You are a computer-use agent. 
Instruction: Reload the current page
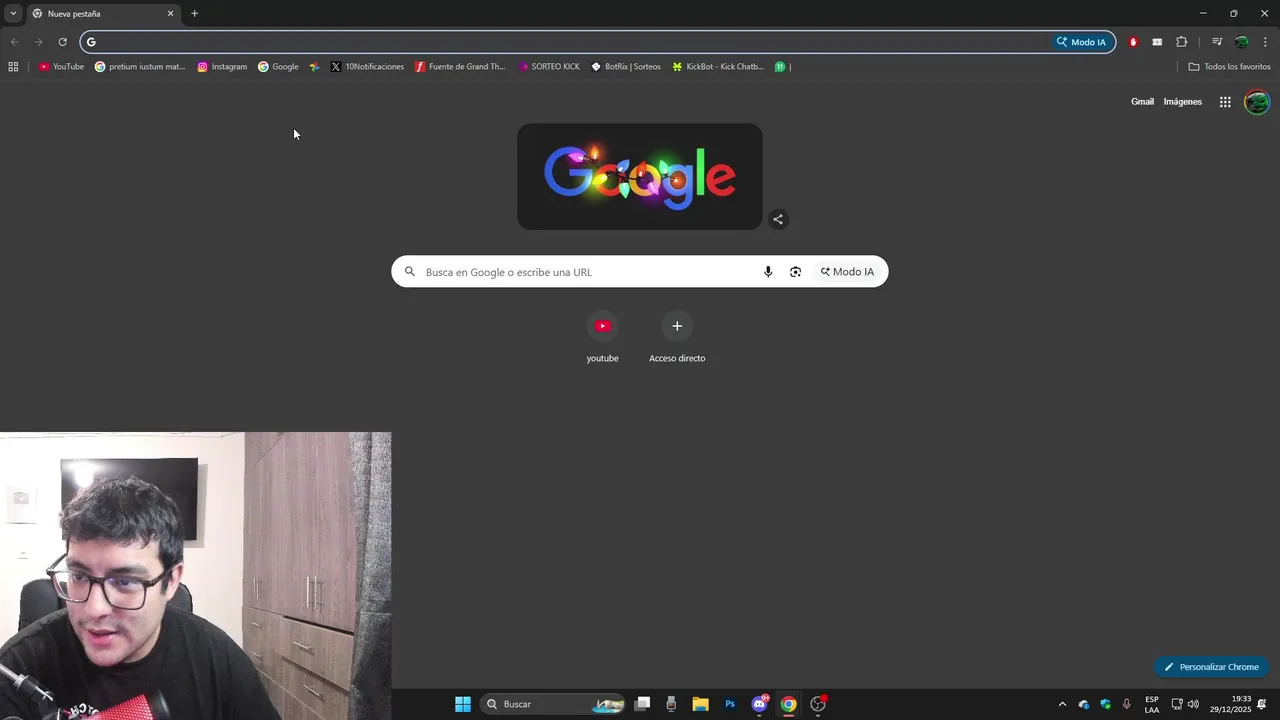coord(62,42)
